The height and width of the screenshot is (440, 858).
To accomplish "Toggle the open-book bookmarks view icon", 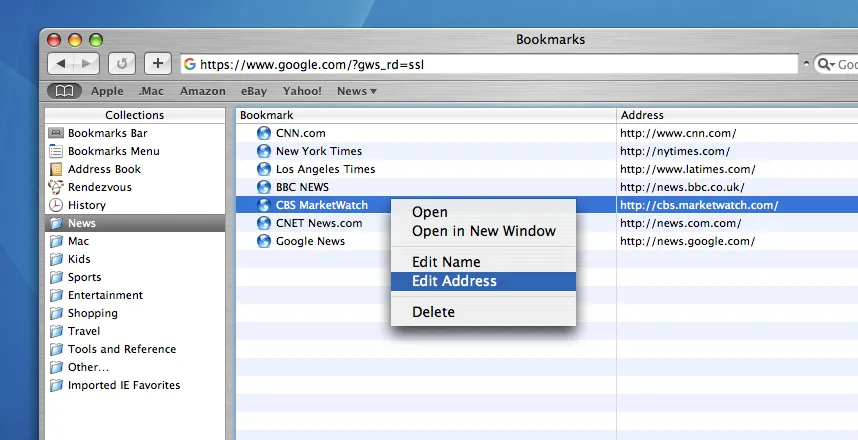I will click(x=64, y=91).
